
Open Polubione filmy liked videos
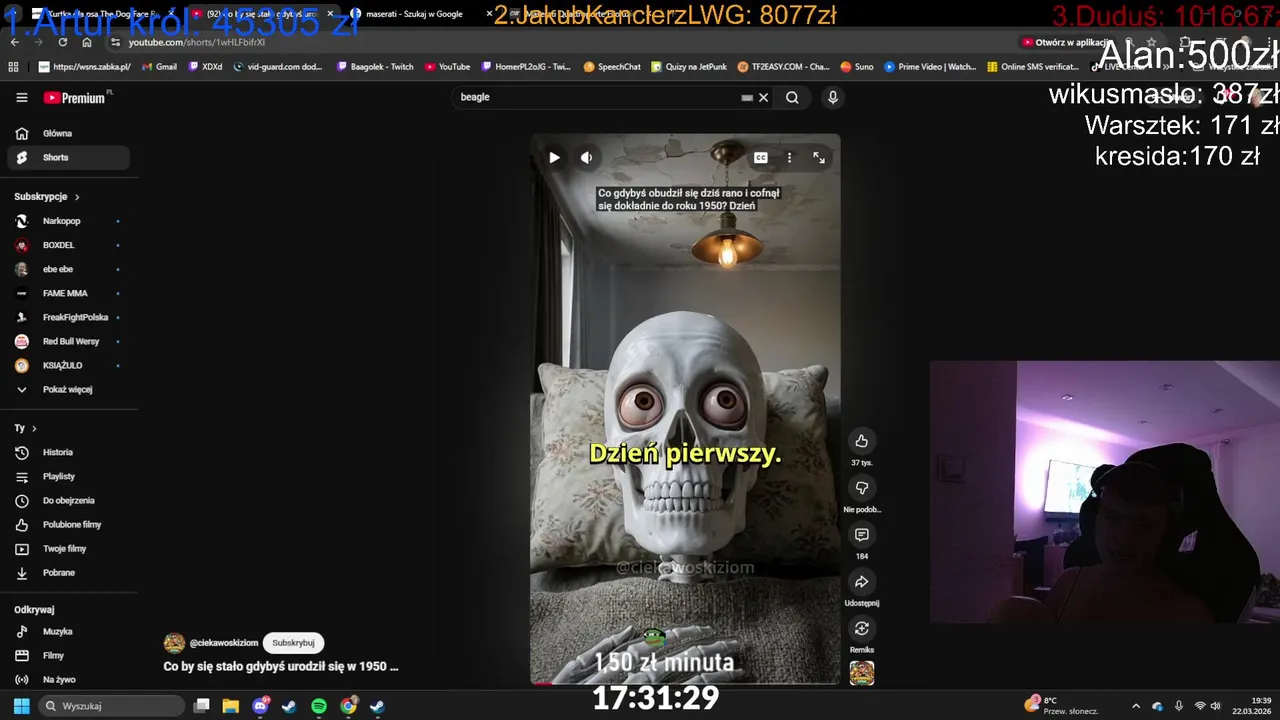(x=68, y=524)
